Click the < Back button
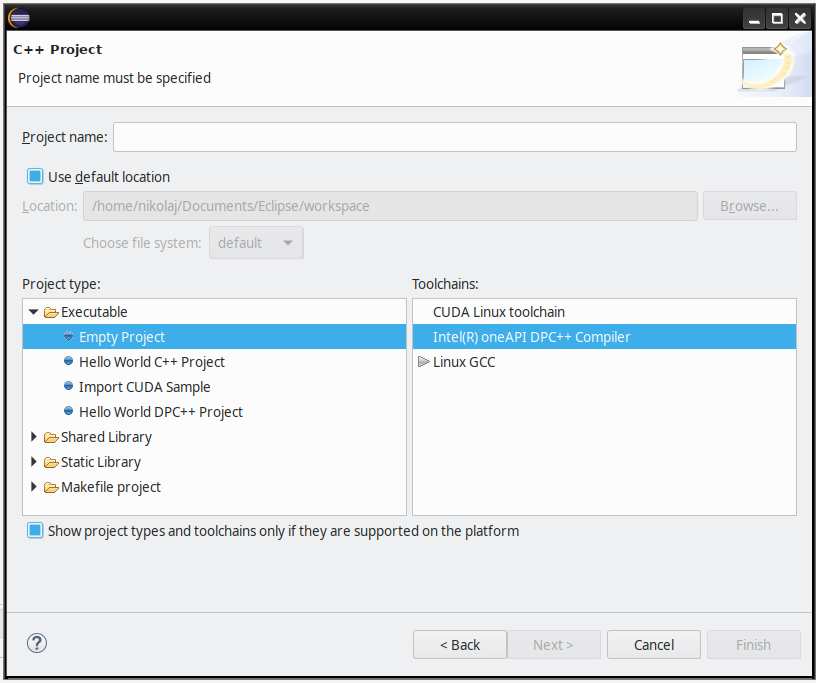816x683 pixels. point(460,644)
